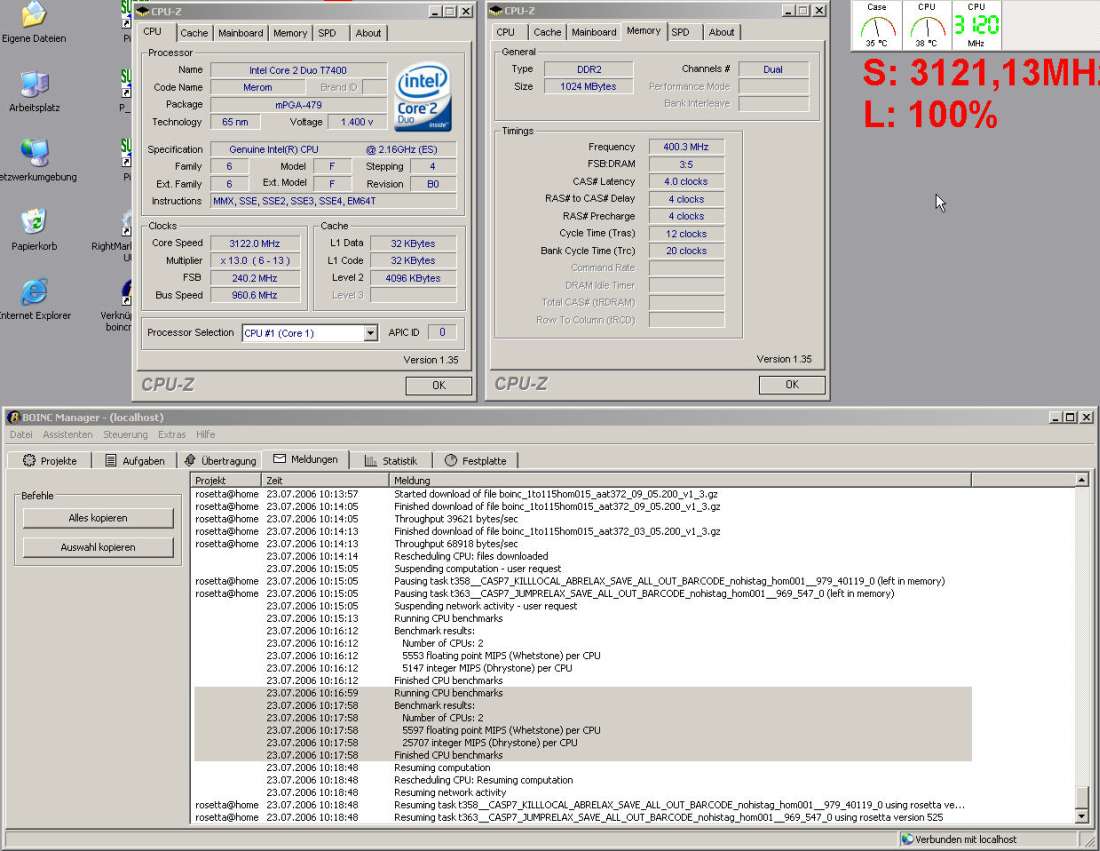The height and width of the screenshot is (851, 1100).
Task: Click the CPU temperature gauge showing 38 °C
Action: [x=927, y=25]
